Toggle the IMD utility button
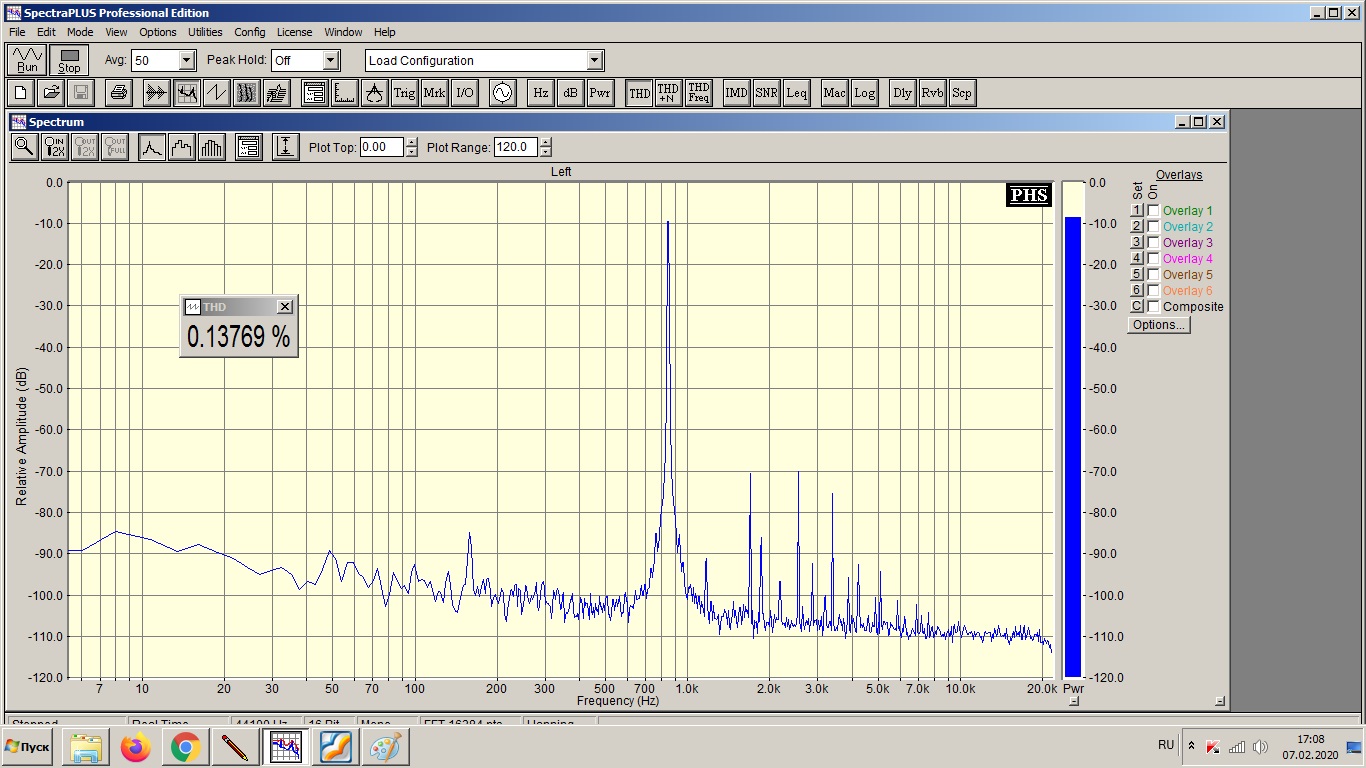 click(x=737, y=93)
